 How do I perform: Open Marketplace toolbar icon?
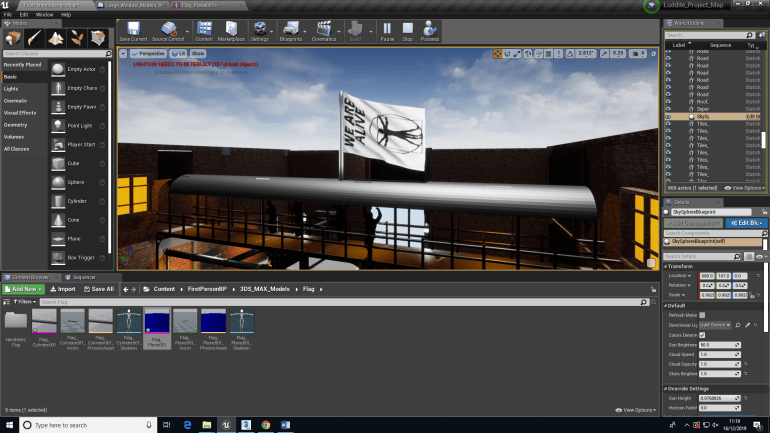pyautogui.click(x=231, y=31)
